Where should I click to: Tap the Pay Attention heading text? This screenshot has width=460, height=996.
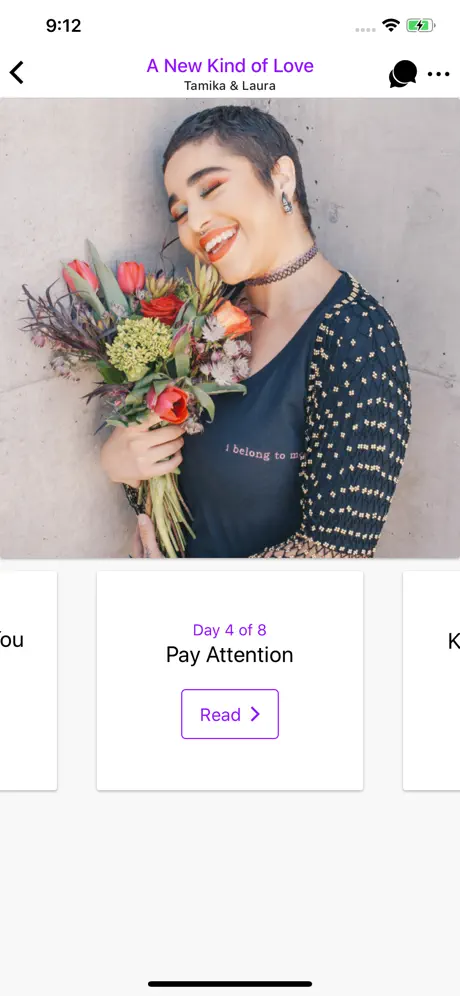point(230,655)
